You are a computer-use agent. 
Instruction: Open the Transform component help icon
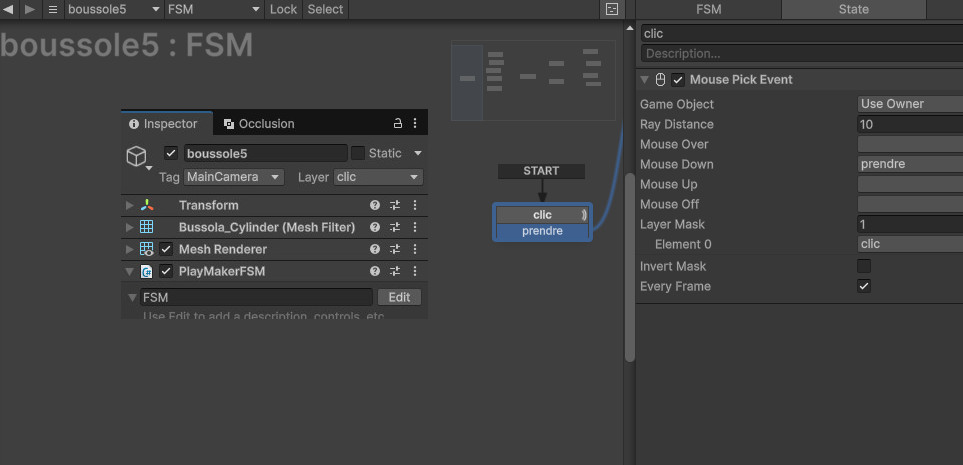pos(375,205)
